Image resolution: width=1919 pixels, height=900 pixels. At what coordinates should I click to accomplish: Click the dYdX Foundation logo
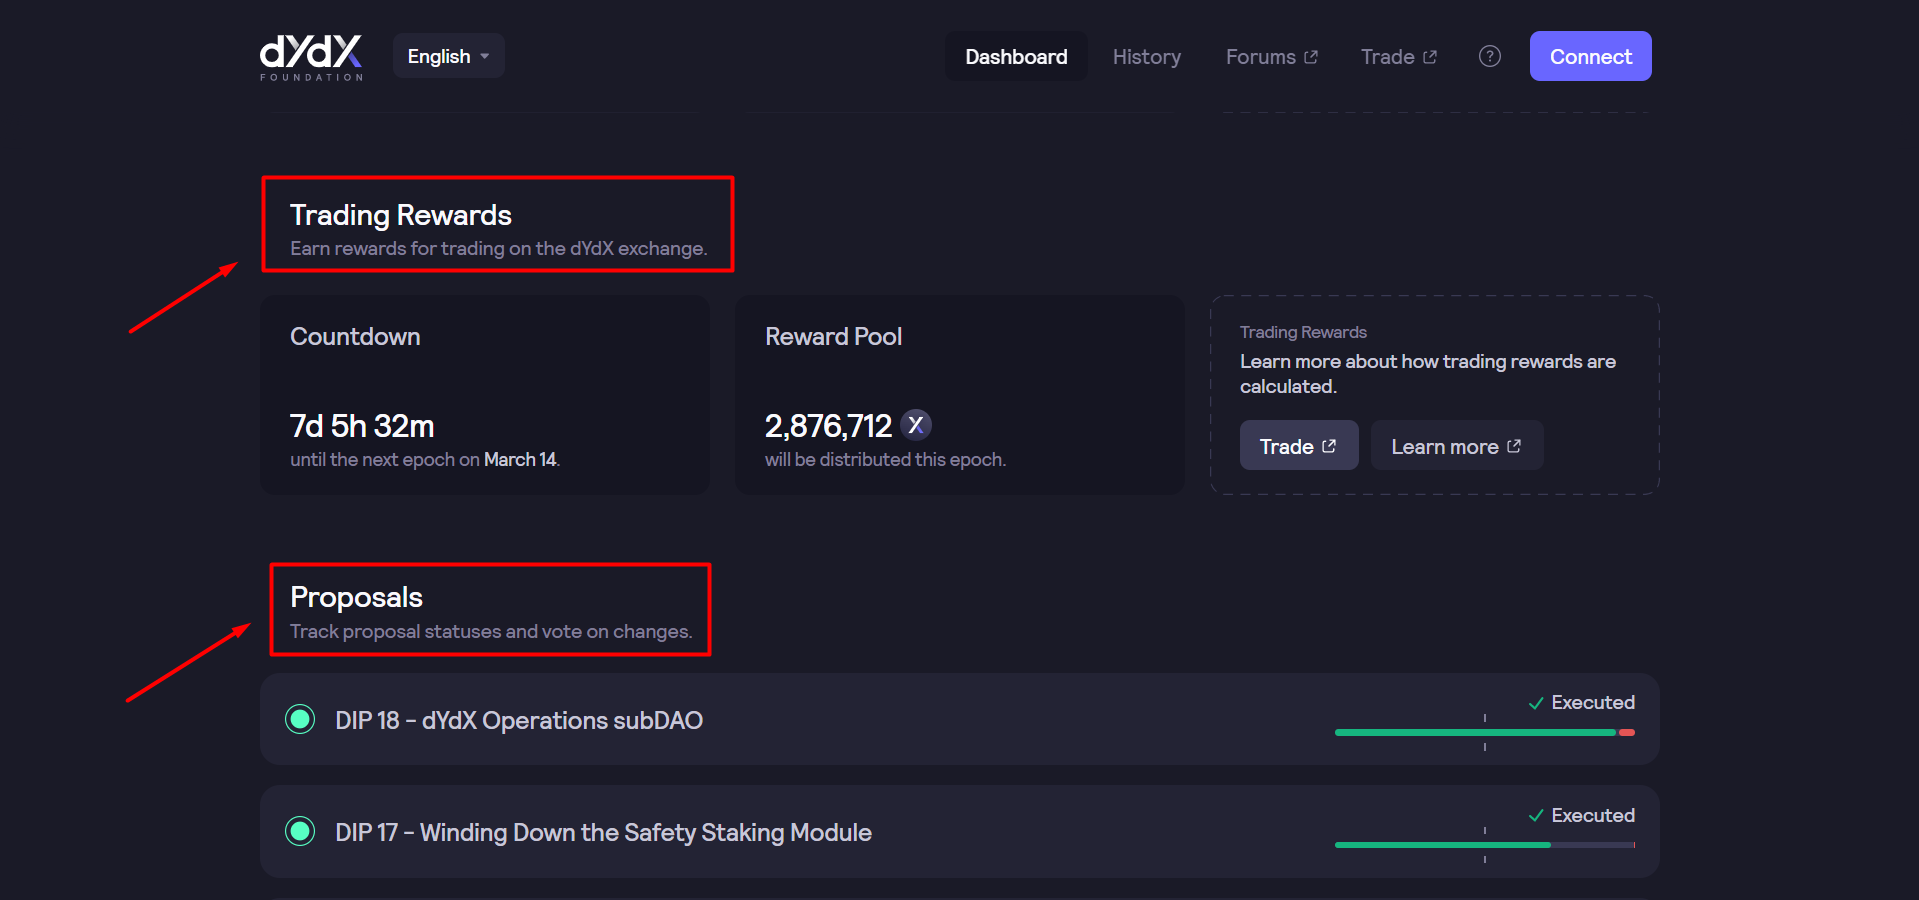tap(311, 57)
